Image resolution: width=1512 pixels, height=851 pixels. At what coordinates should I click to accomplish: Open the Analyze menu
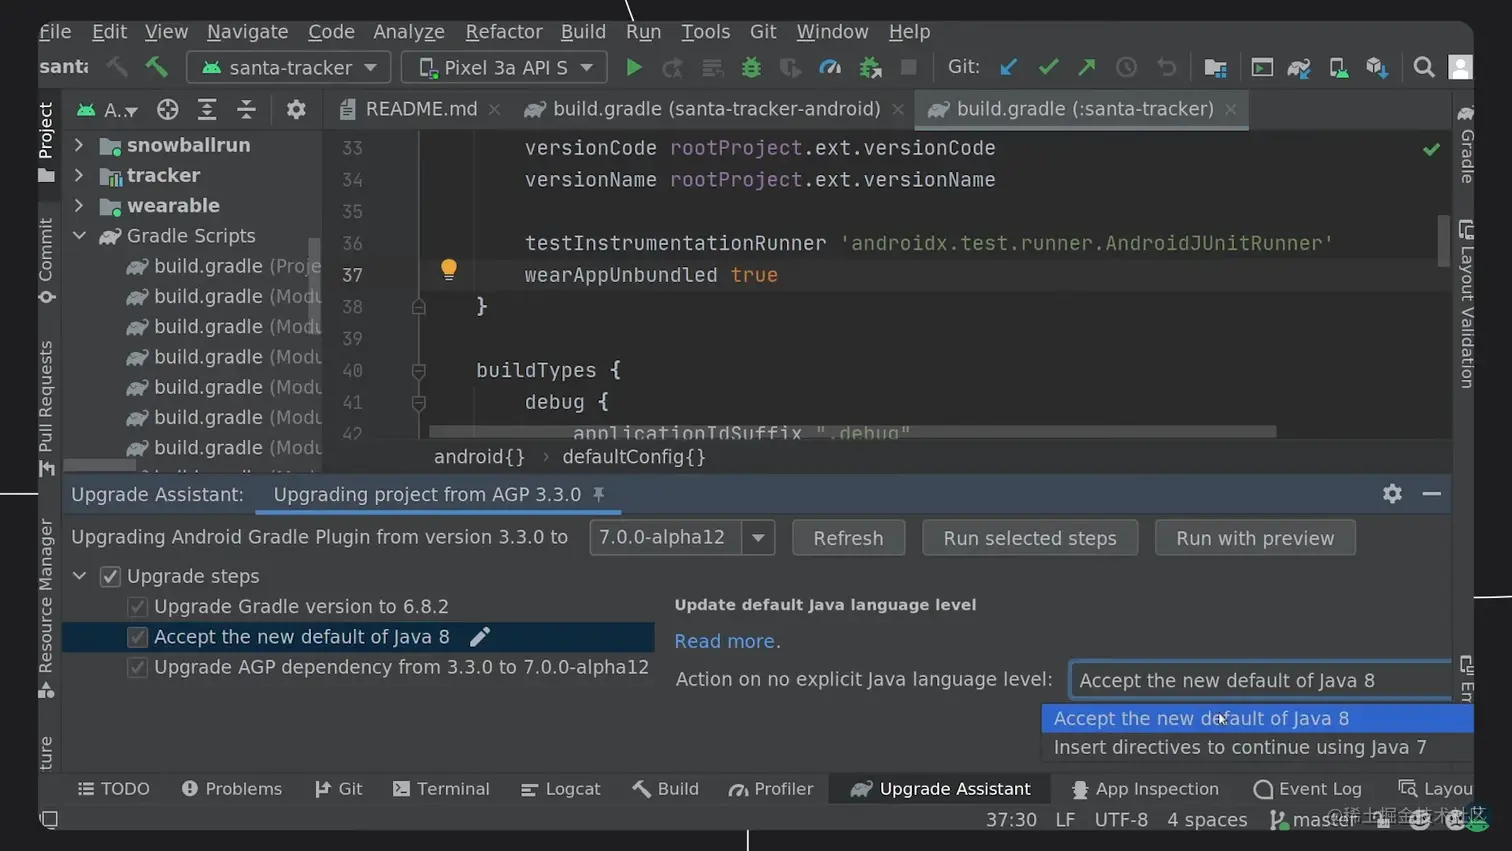(x=408, y=32)
